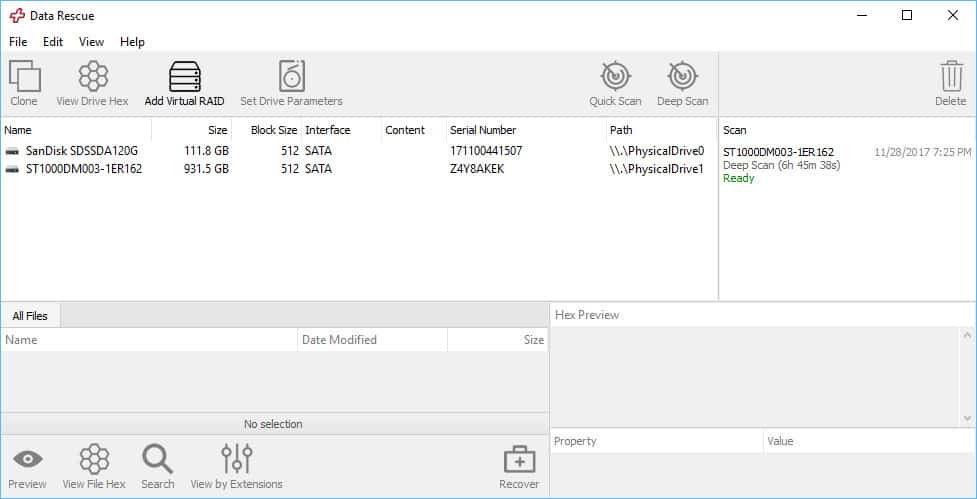Open the Edit menu

point(53,42)
